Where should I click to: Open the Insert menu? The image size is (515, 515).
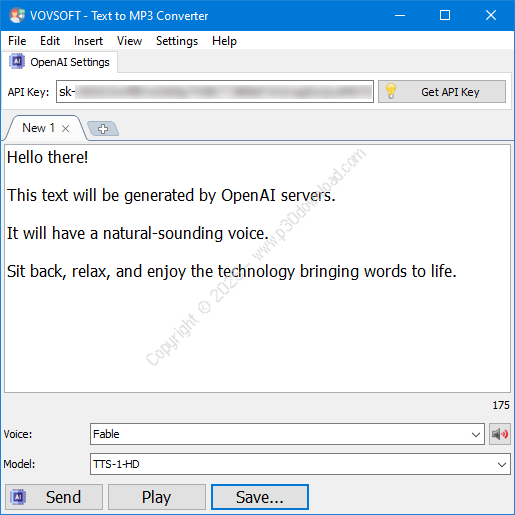[x=88, y=41]
